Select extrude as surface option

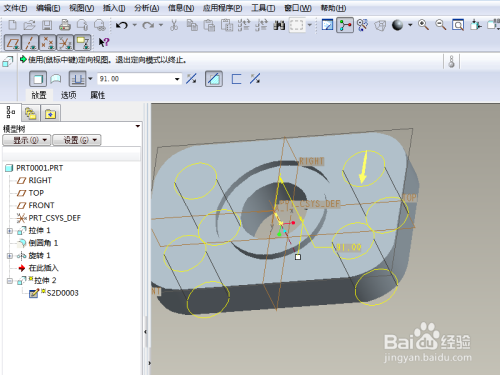coord(56,79)
